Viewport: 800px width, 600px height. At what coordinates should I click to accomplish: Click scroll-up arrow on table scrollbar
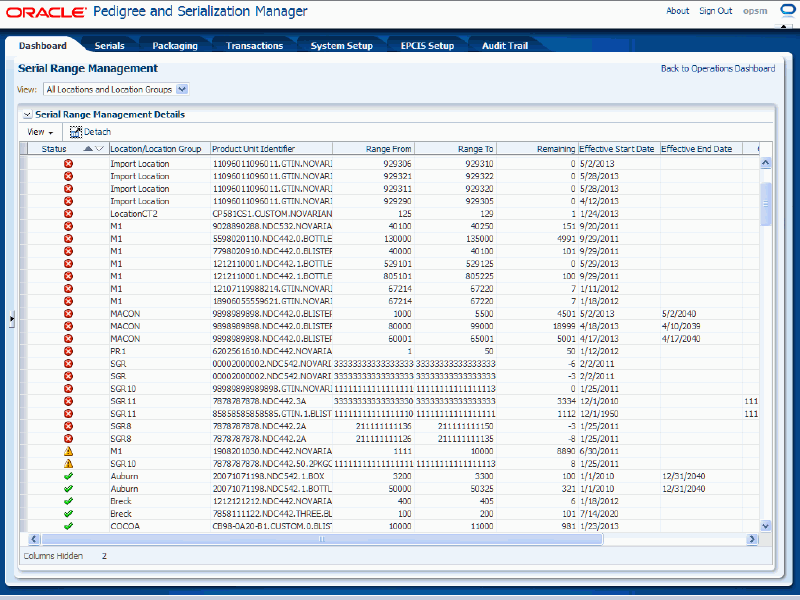pyautogui.click(x=765, y=163)
